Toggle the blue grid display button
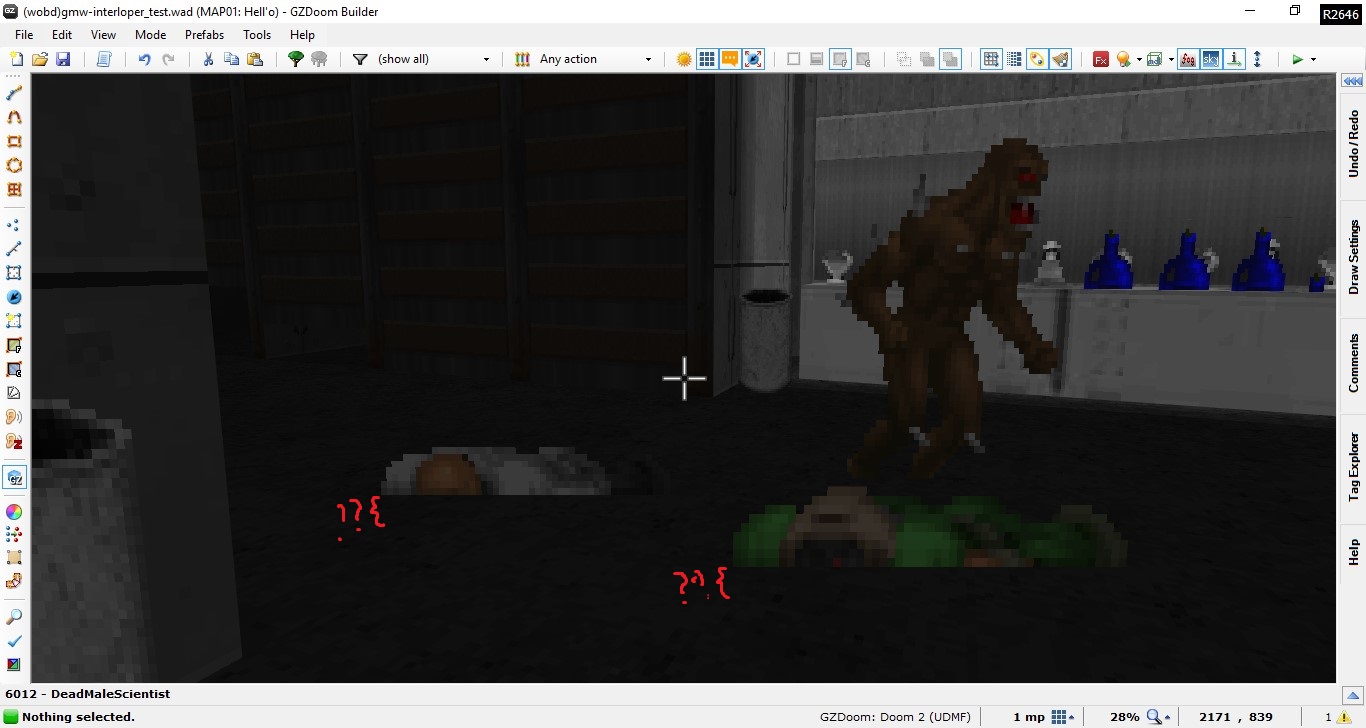 coord(707,59)
